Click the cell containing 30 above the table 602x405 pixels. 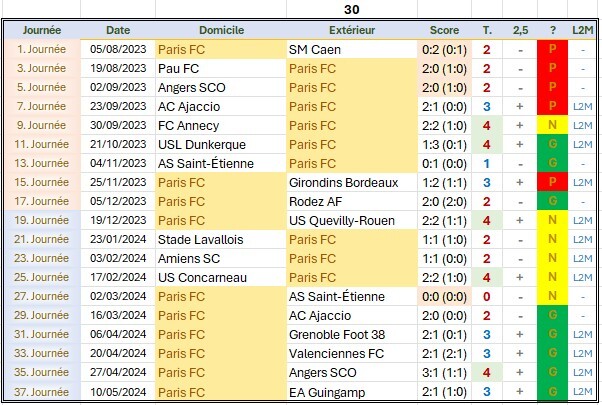(x=352, y=9)
